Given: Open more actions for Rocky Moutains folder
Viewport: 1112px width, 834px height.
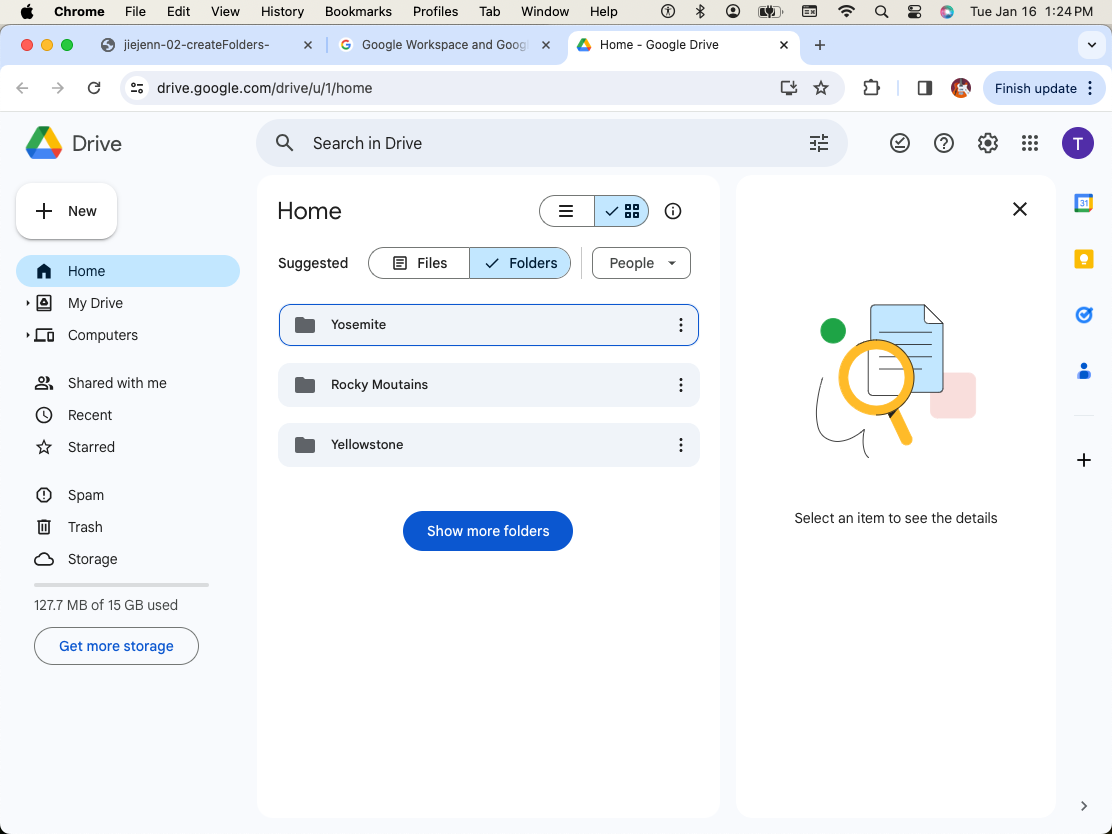Looking at the screenshot, I should 680,385.
